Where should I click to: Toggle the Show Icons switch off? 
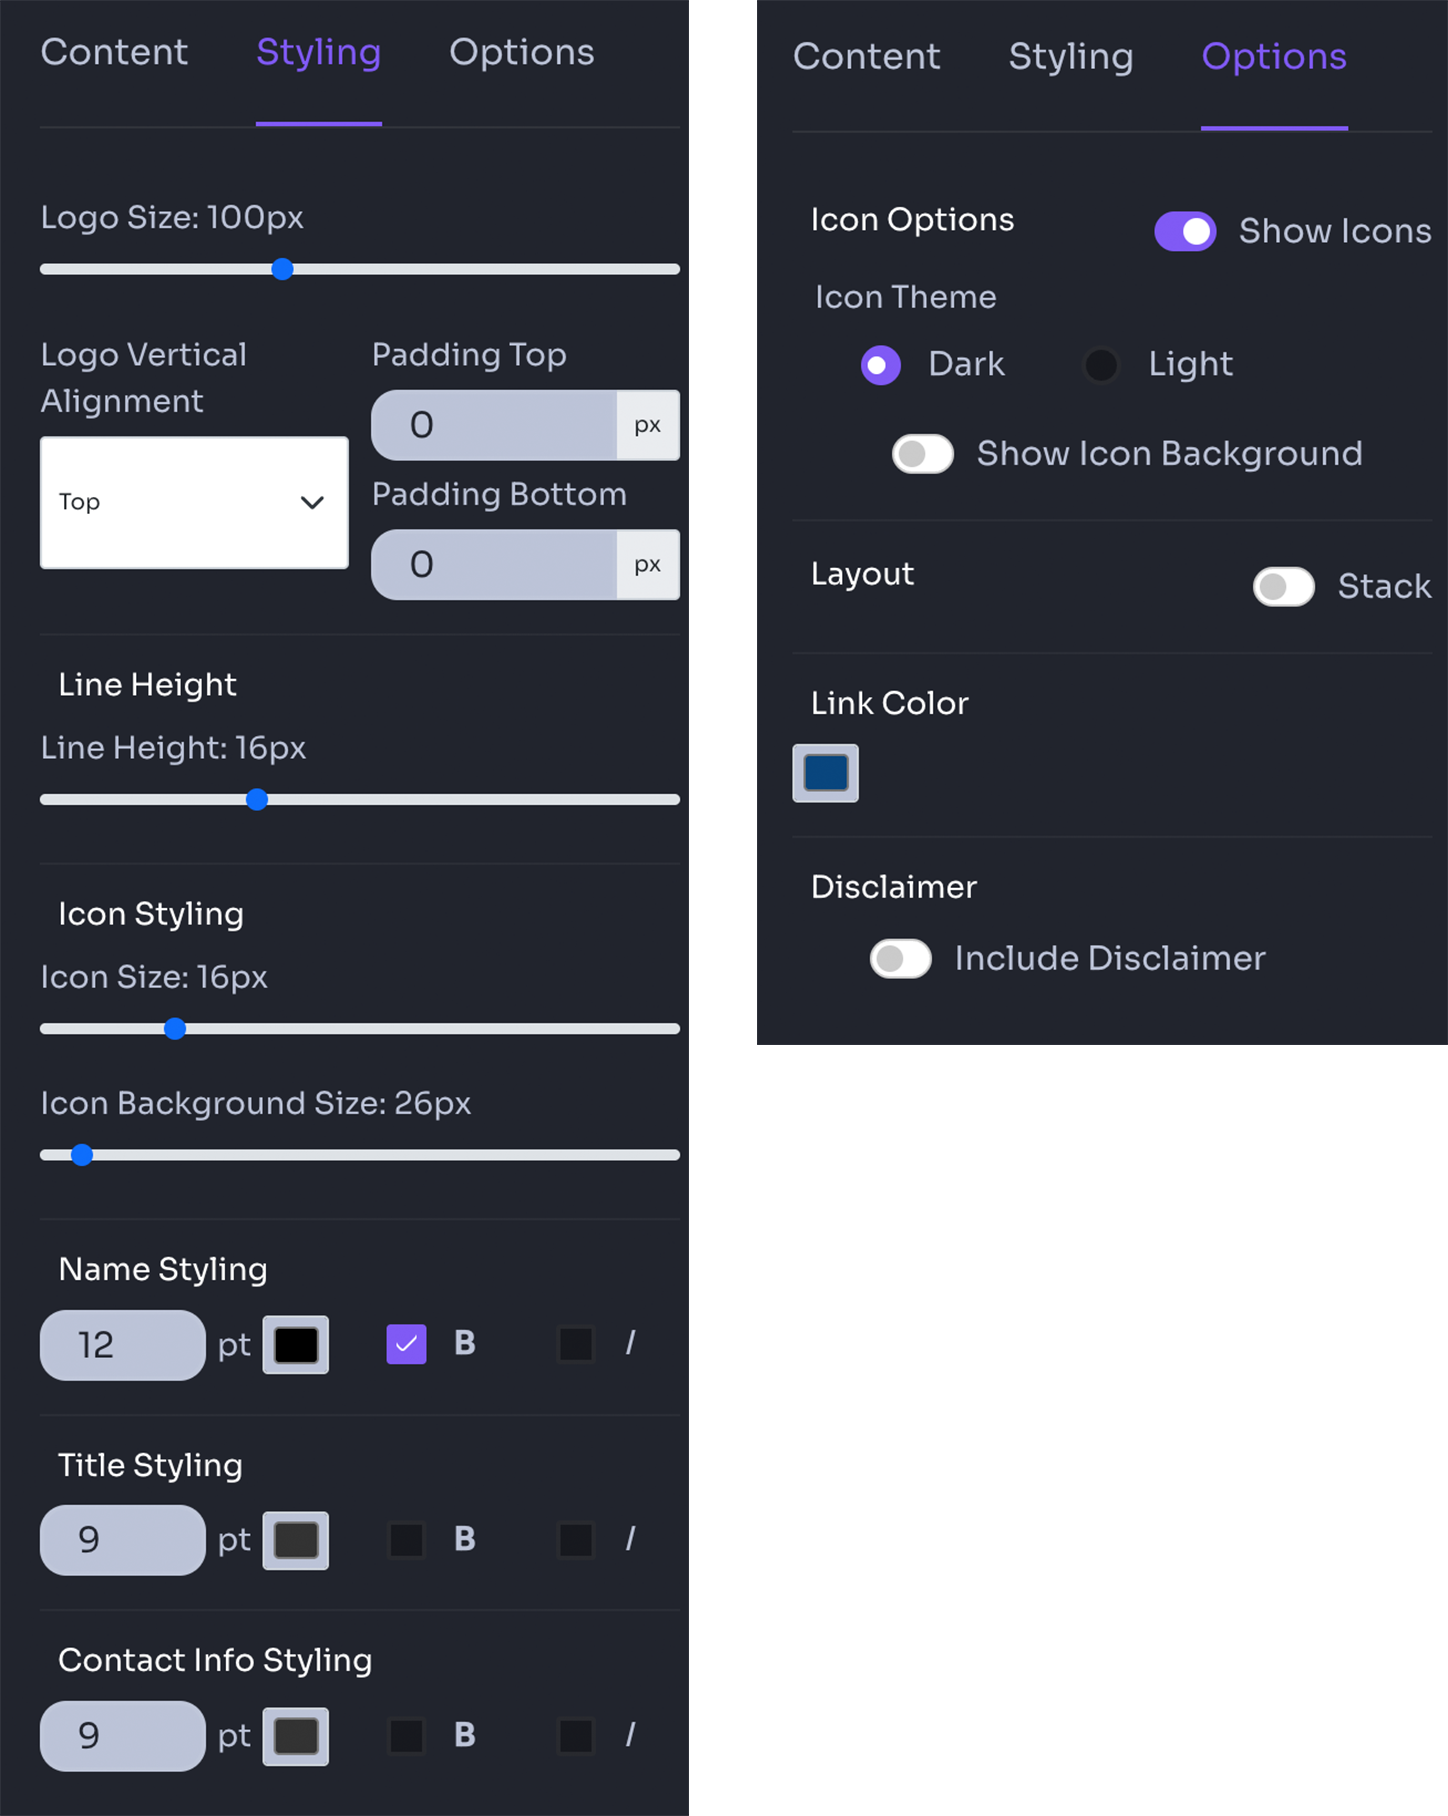click(1185, 231)
